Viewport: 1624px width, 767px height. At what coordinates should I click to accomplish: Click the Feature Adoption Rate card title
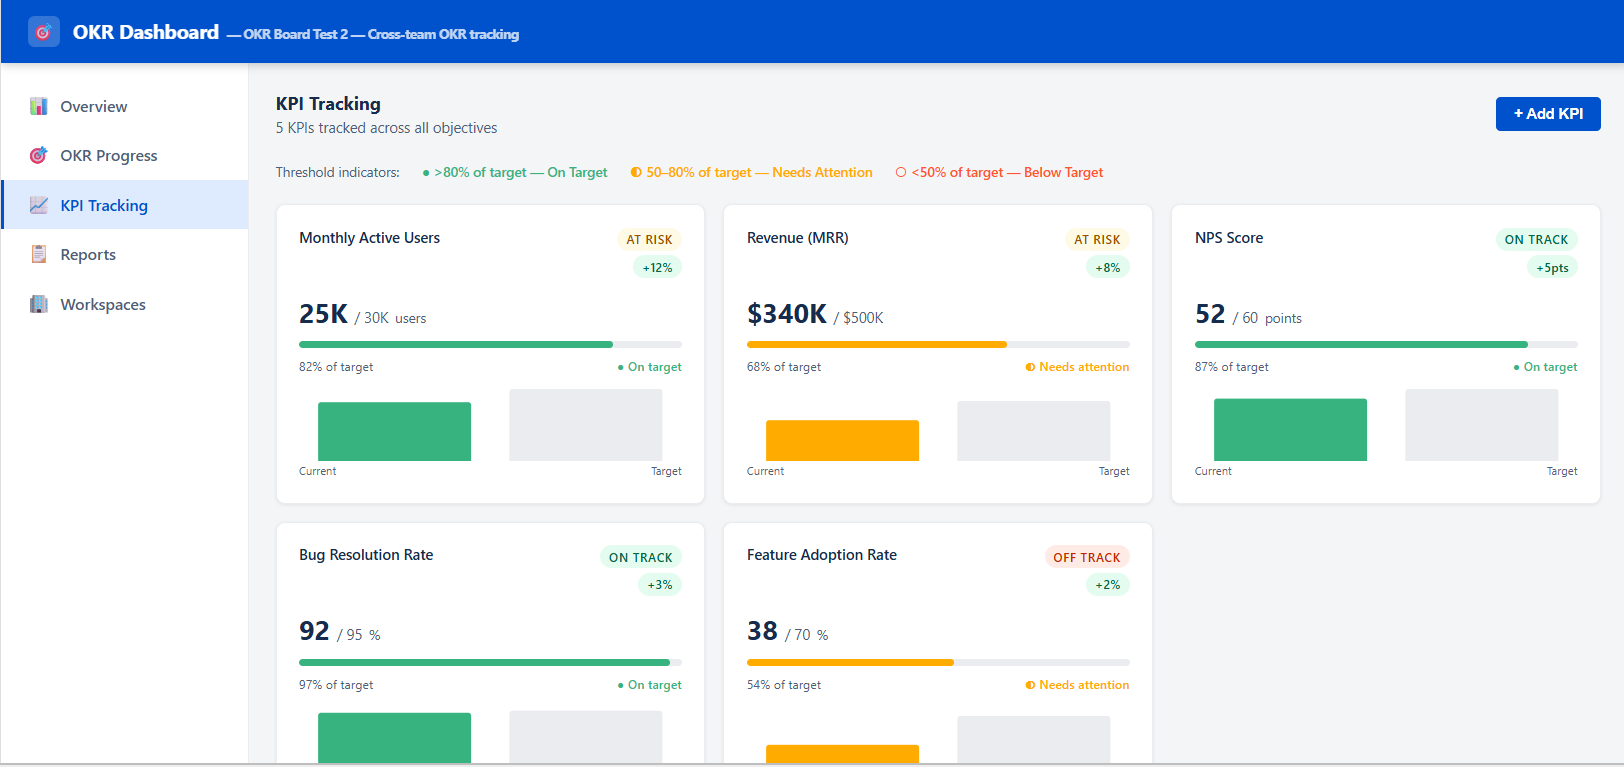click(x=822, y=555)
